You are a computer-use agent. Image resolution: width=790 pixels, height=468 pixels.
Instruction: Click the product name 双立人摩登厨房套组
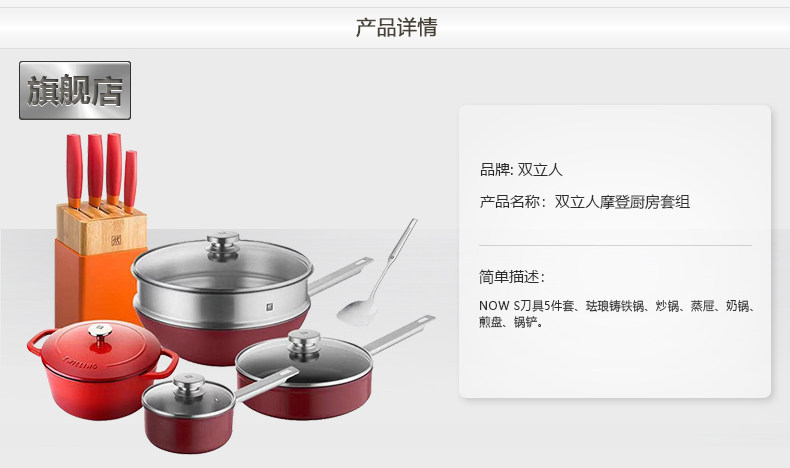click(622, 202)
